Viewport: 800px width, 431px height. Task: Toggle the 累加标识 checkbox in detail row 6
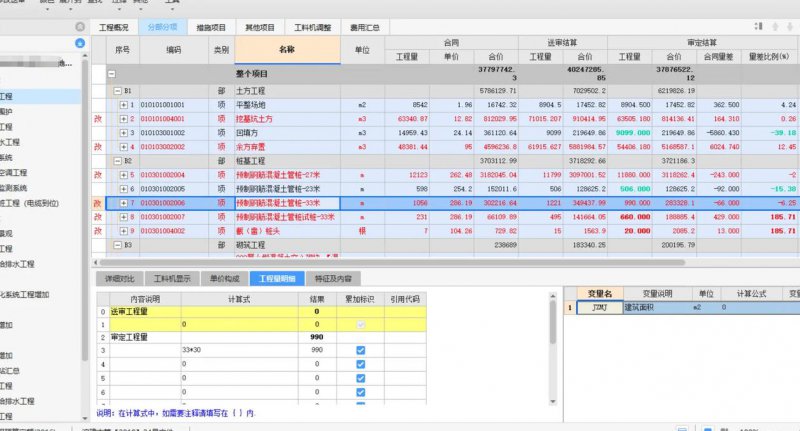click(361, 392)
